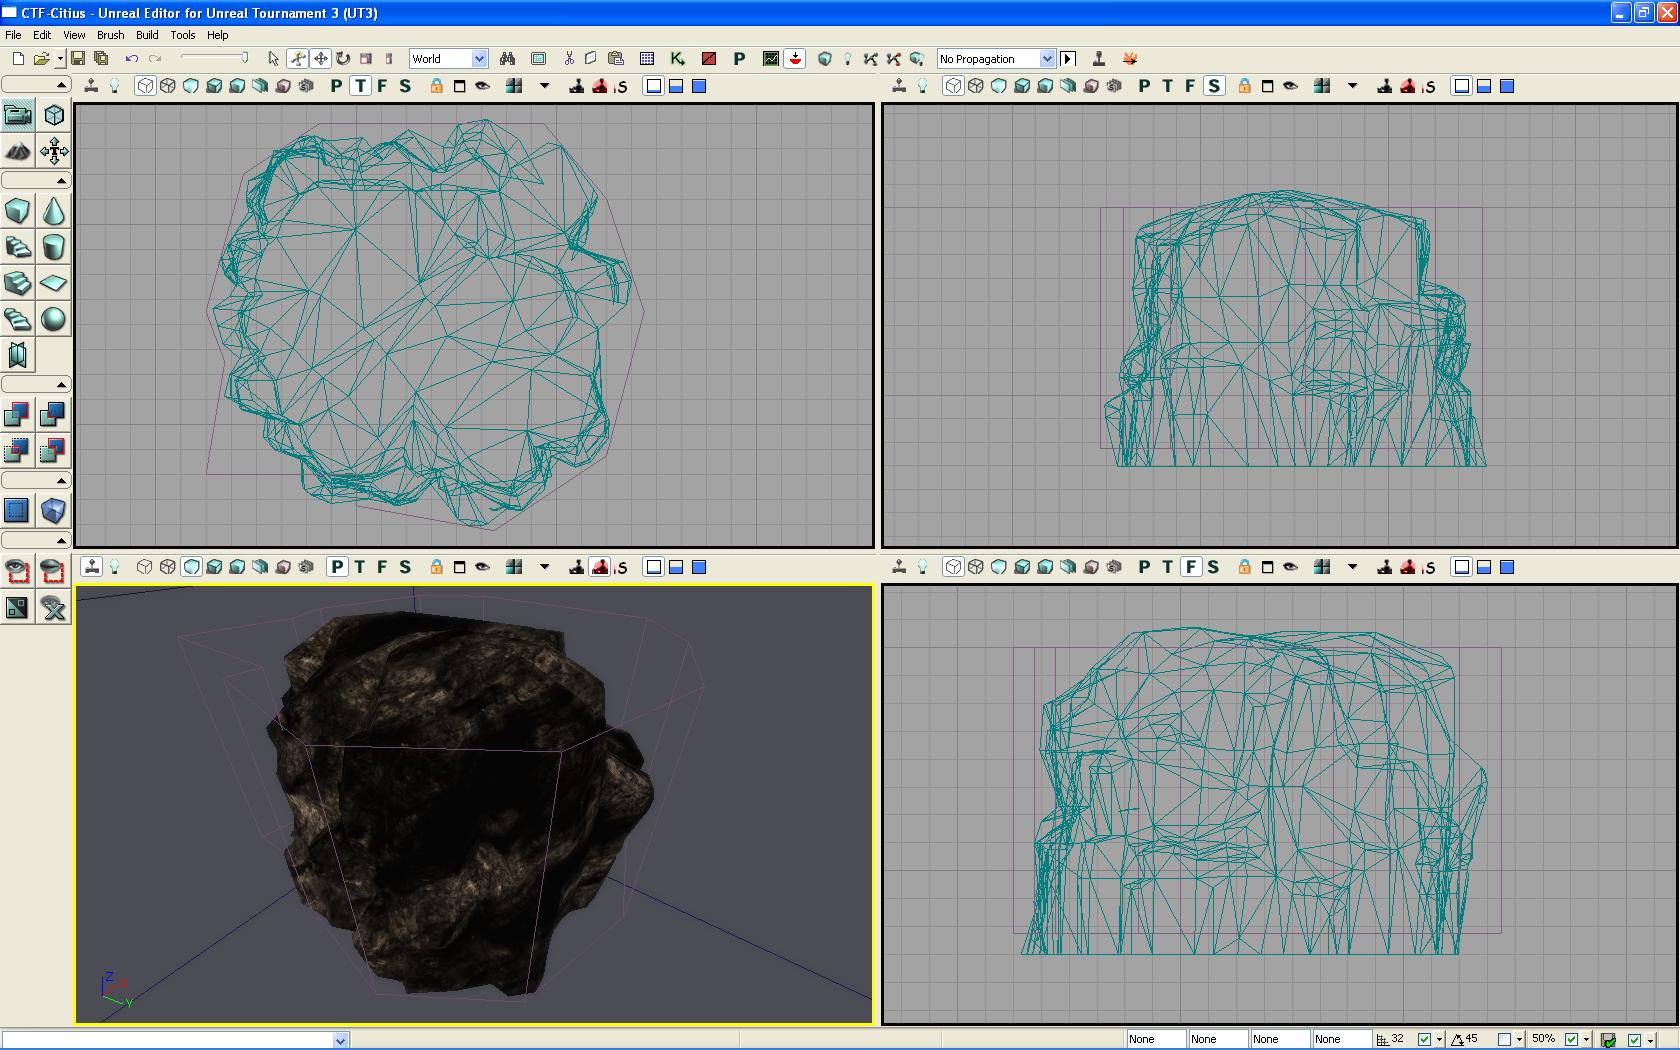Open the Brush menu
1680x1050 pixels.
click(x=110, y=35)
